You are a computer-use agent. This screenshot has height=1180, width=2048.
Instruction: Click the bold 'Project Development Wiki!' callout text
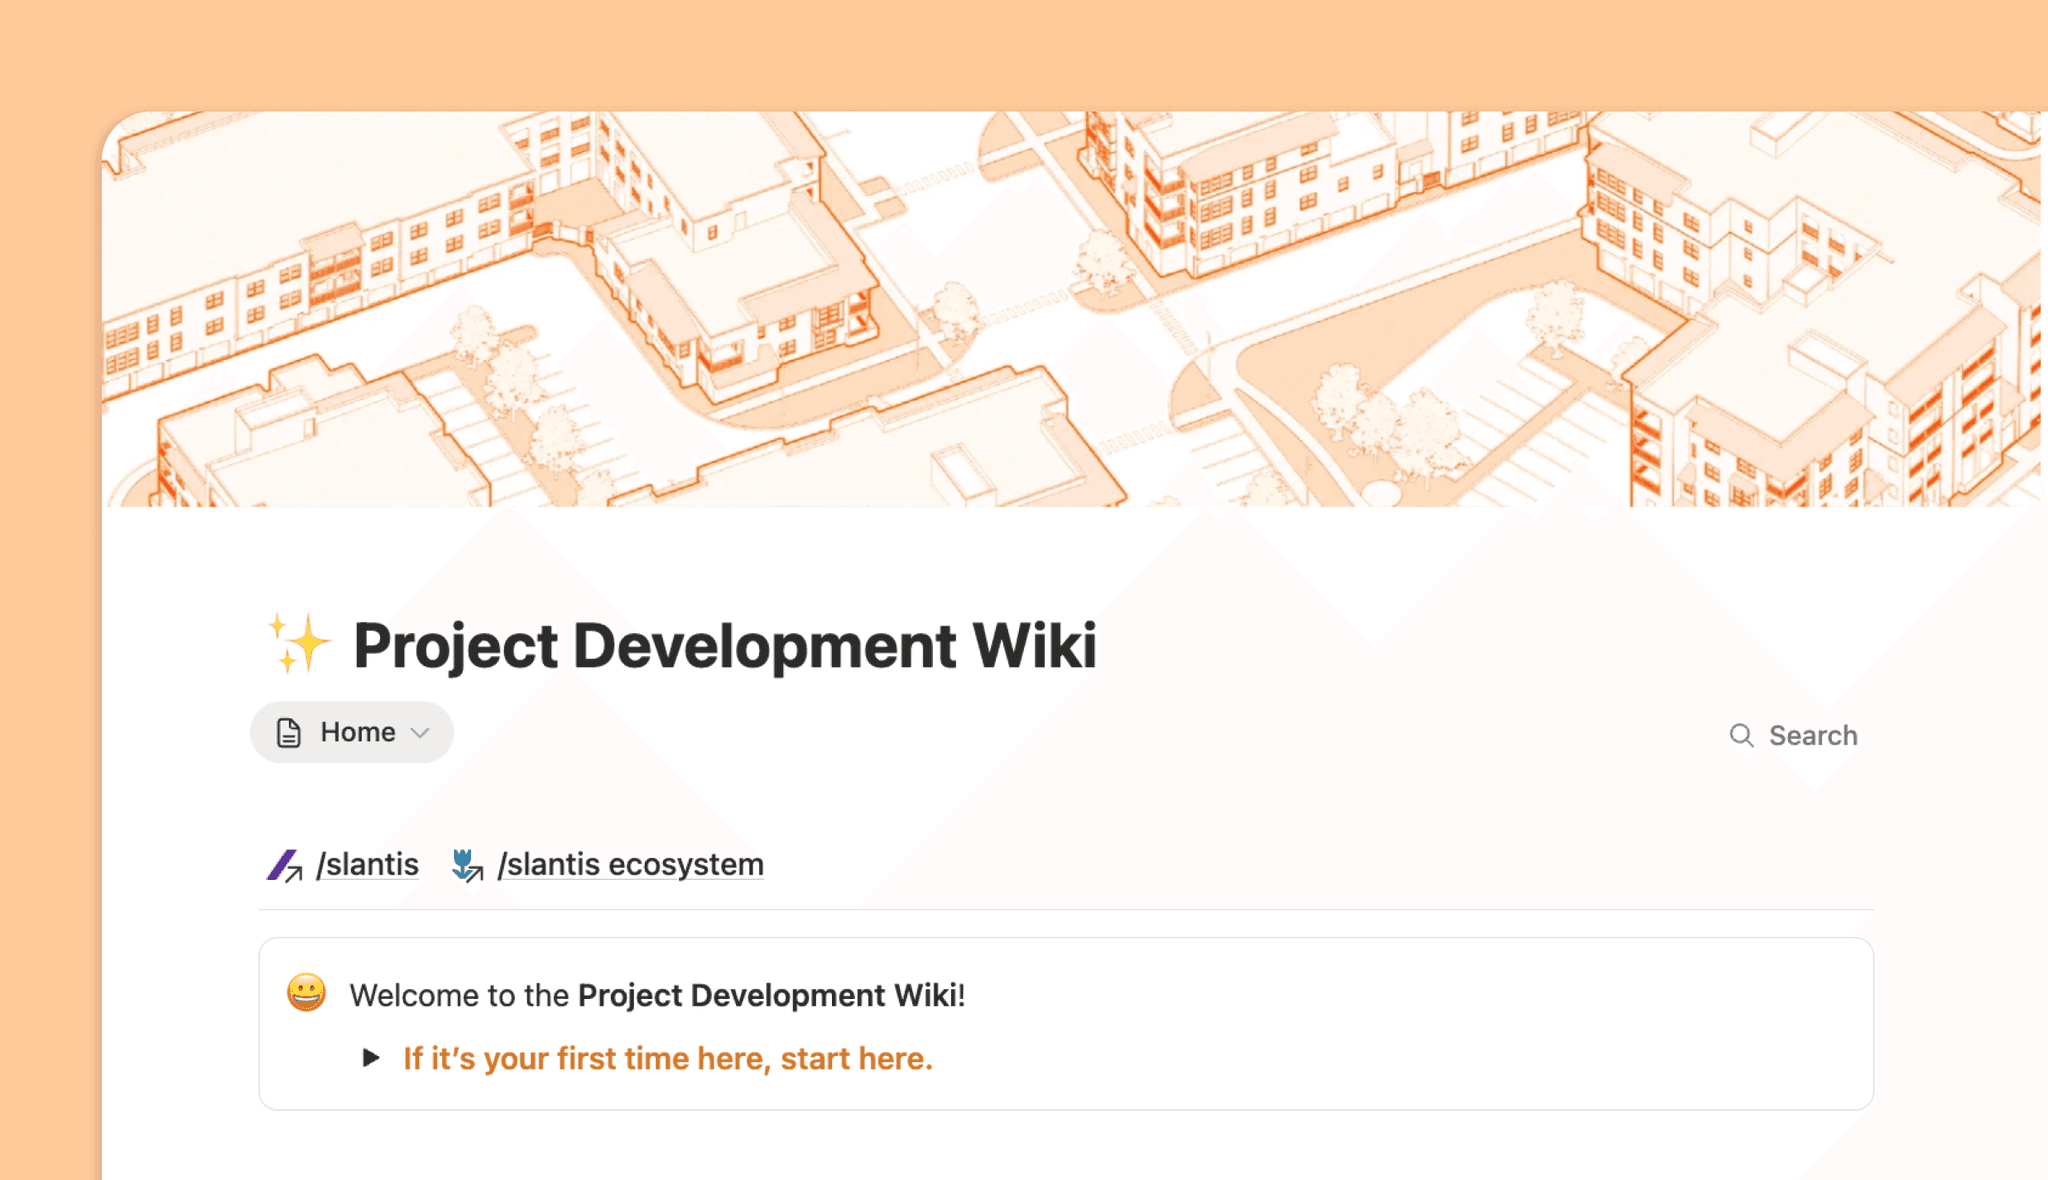tap(771, 996)
